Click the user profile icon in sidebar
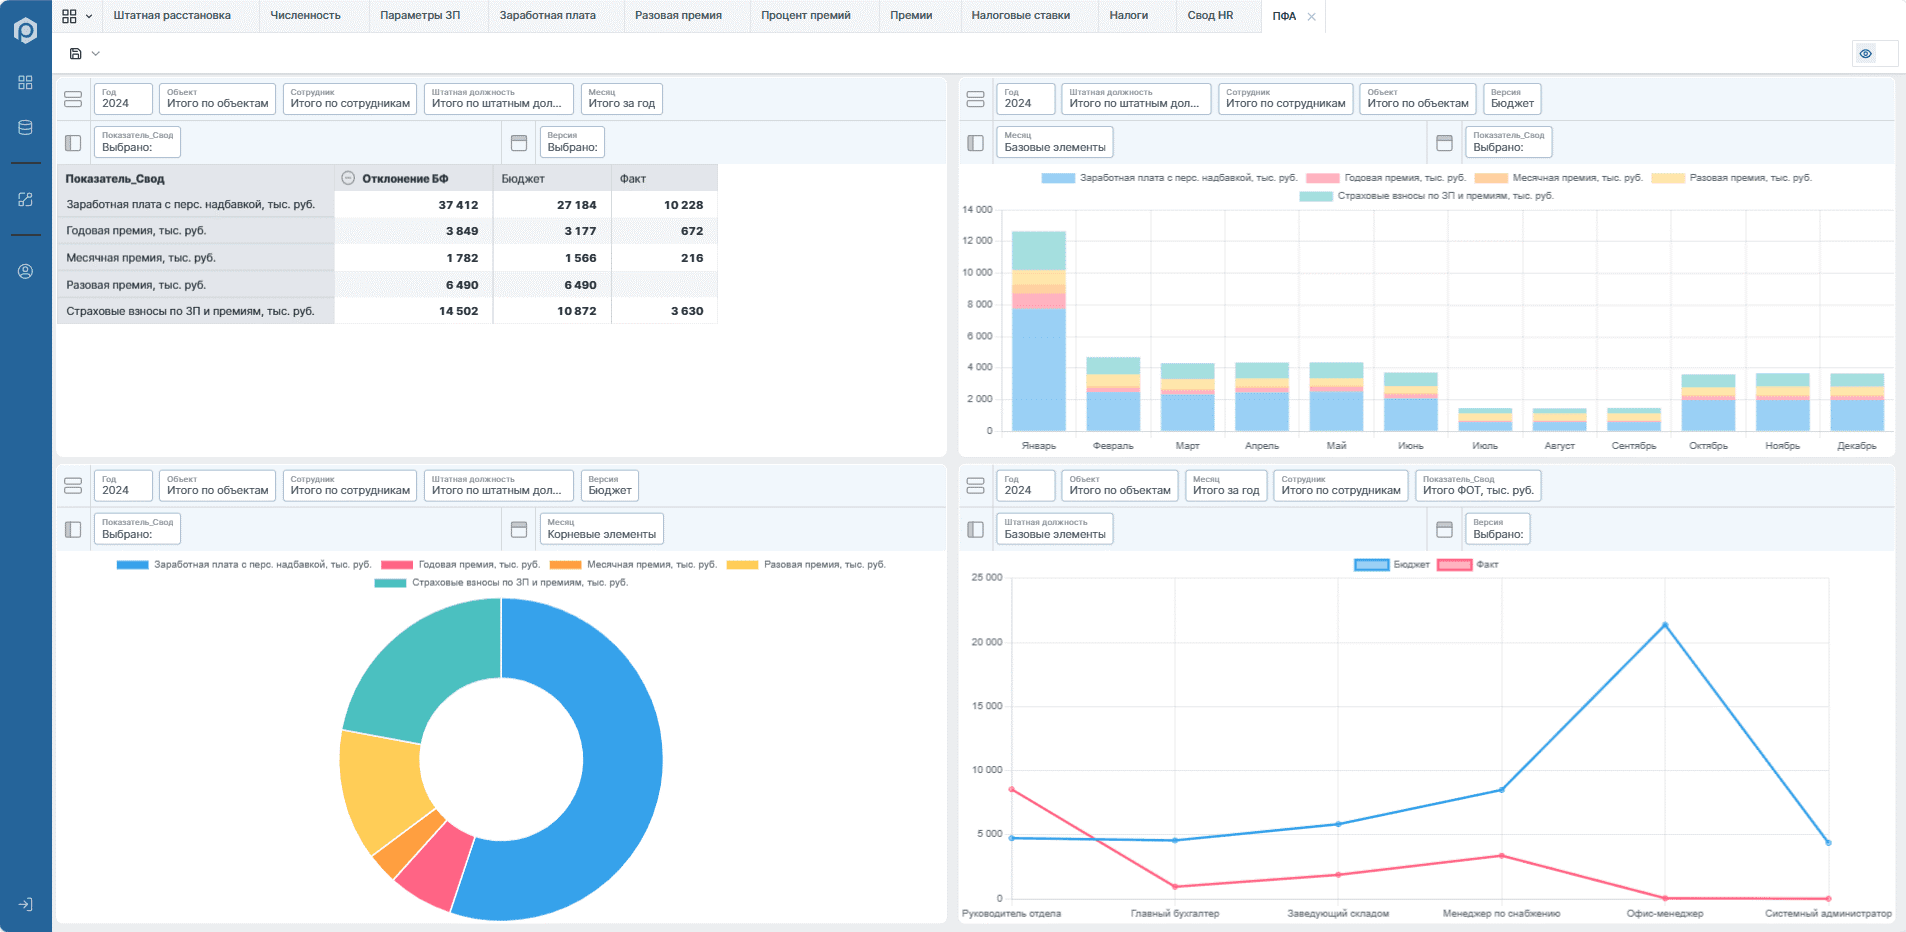 (26, 271)
